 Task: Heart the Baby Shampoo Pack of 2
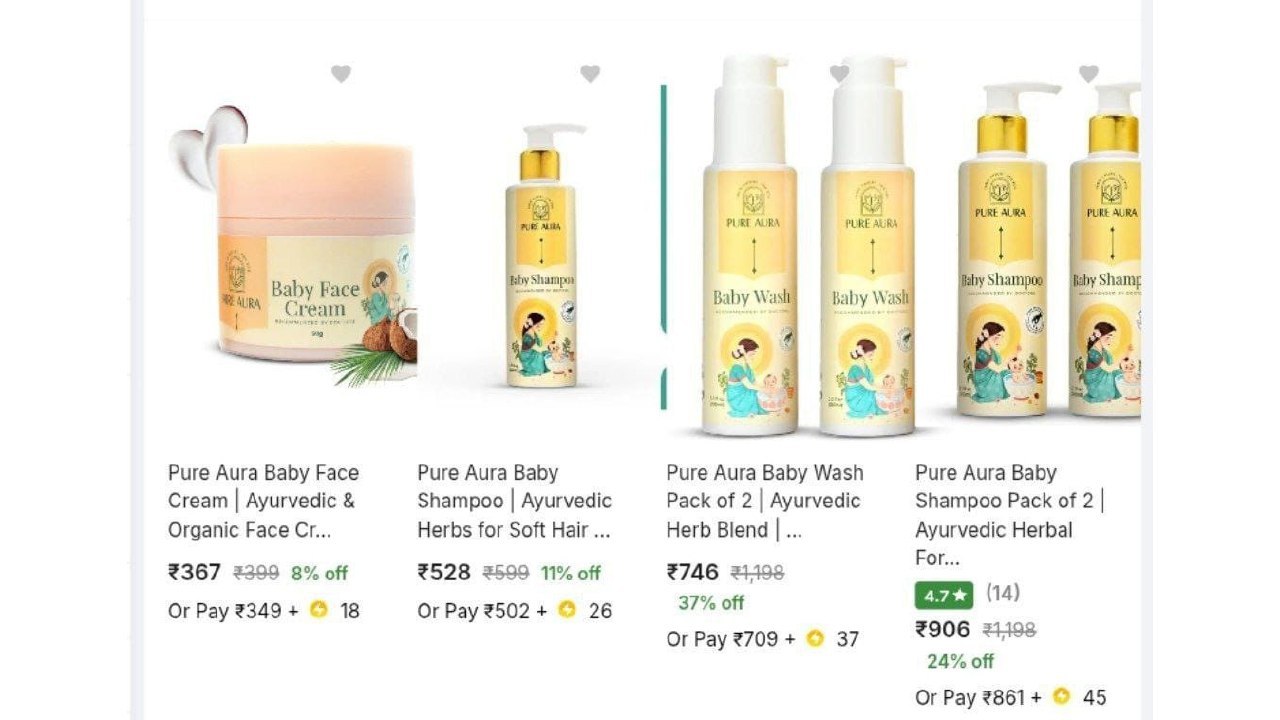(x=1088, y=74)
